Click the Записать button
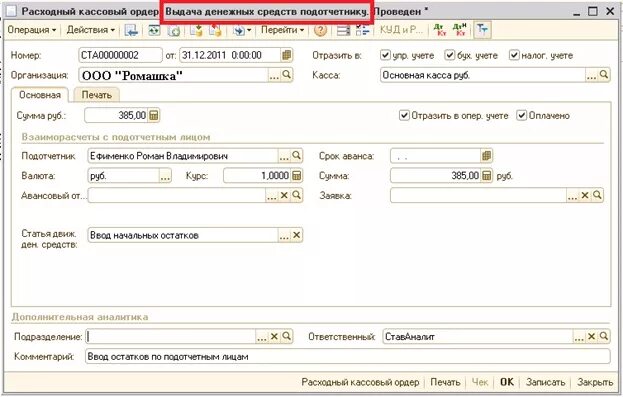 point(546,382)
